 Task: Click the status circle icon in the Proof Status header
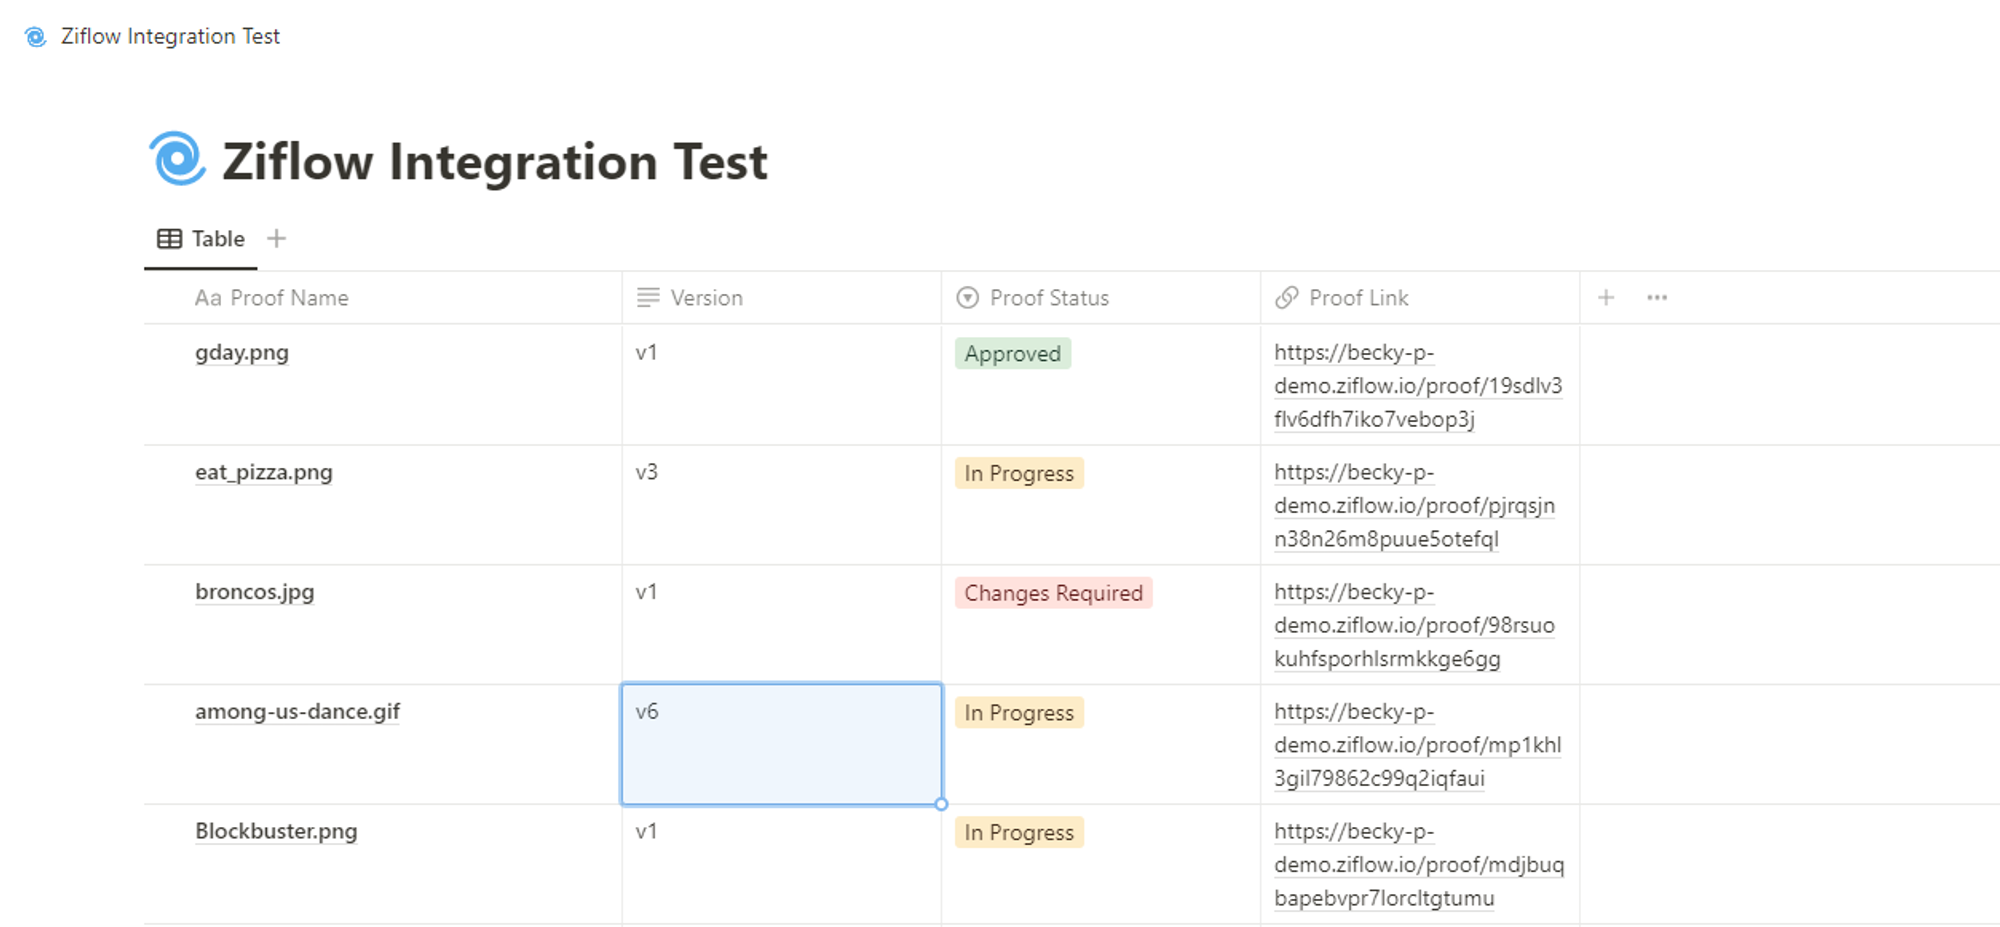coord(967,298)
